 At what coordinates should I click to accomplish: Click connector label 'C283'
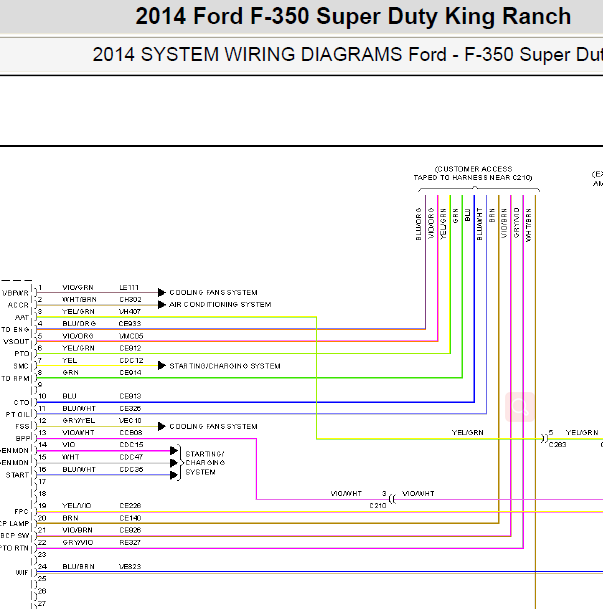(x=557, y=445)
